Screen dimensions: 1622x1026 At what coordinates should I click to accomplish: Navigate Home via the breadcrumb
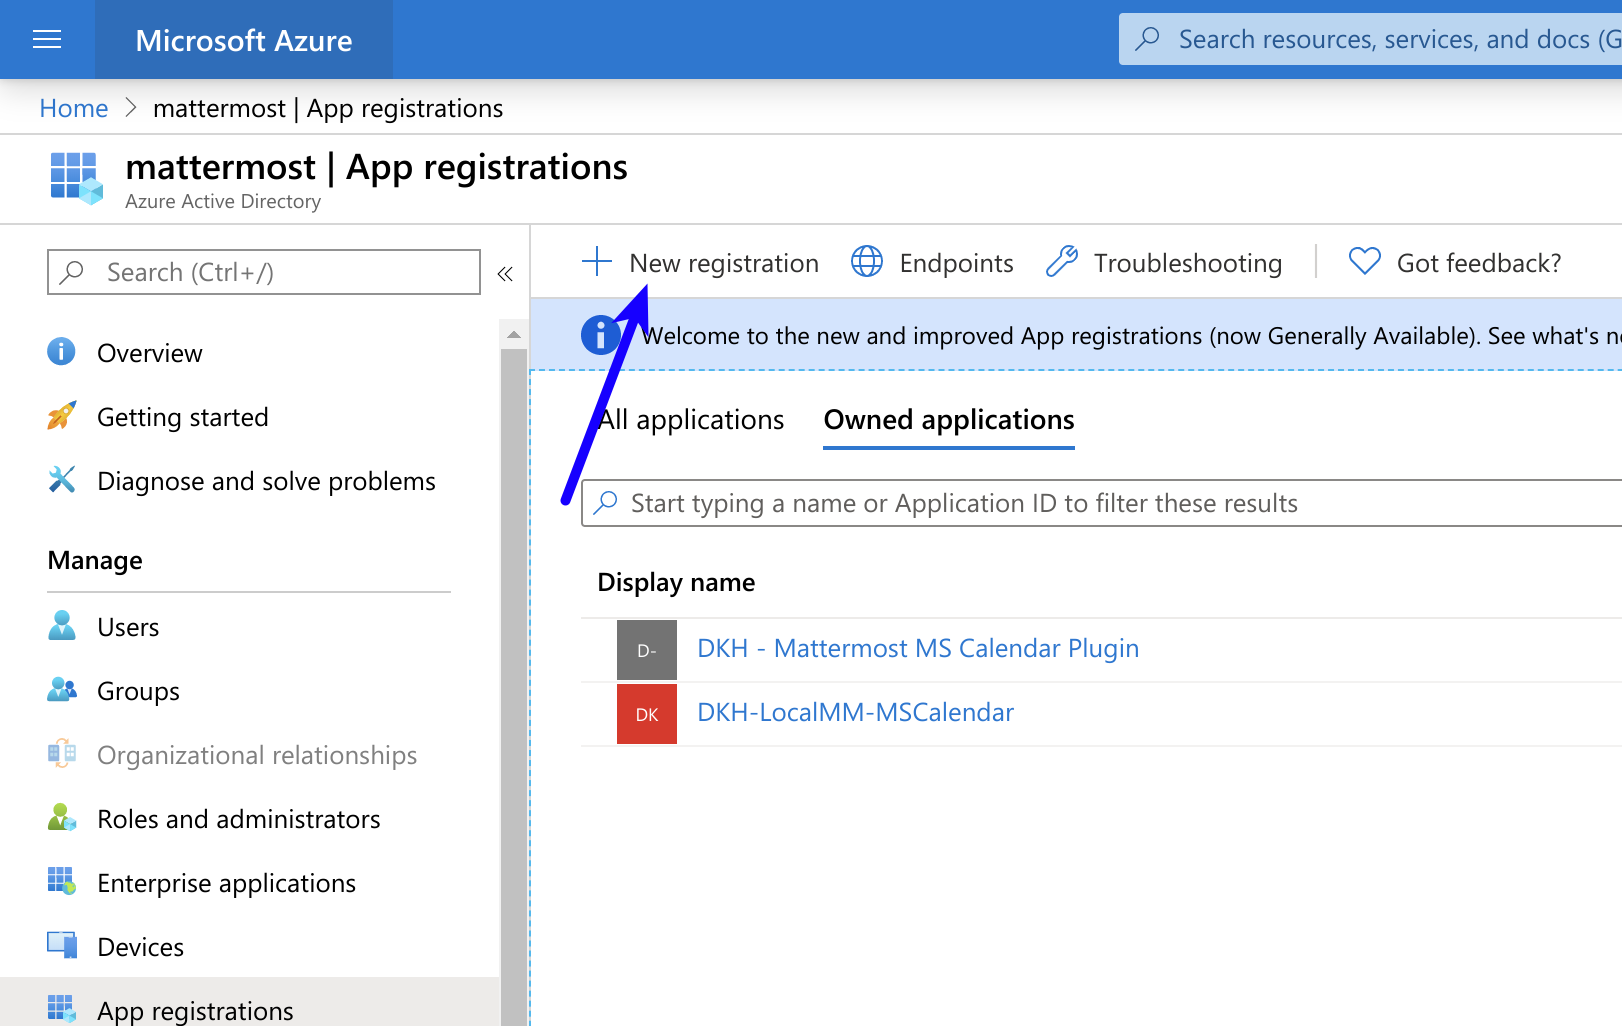pyautogui.click(x=73, y=108)
